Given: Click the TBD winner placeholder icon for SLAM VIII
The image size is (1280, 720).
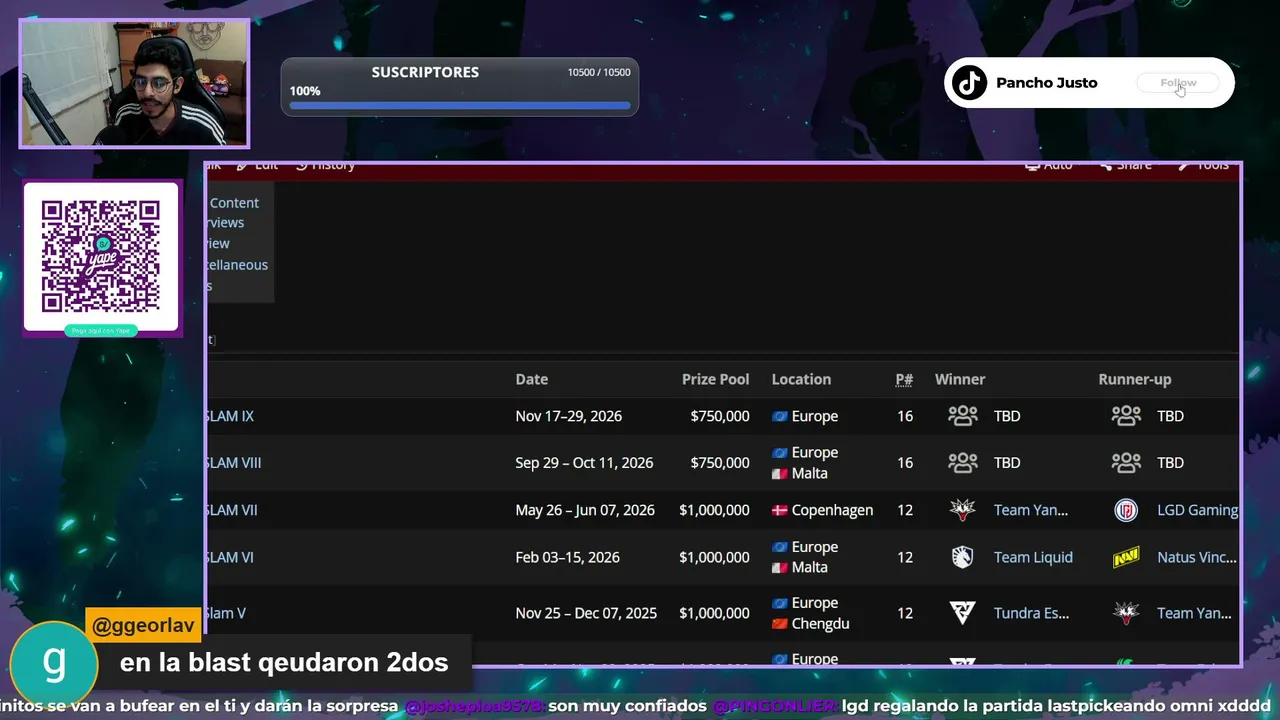Looking at the screenshot, I should [963, 463].
